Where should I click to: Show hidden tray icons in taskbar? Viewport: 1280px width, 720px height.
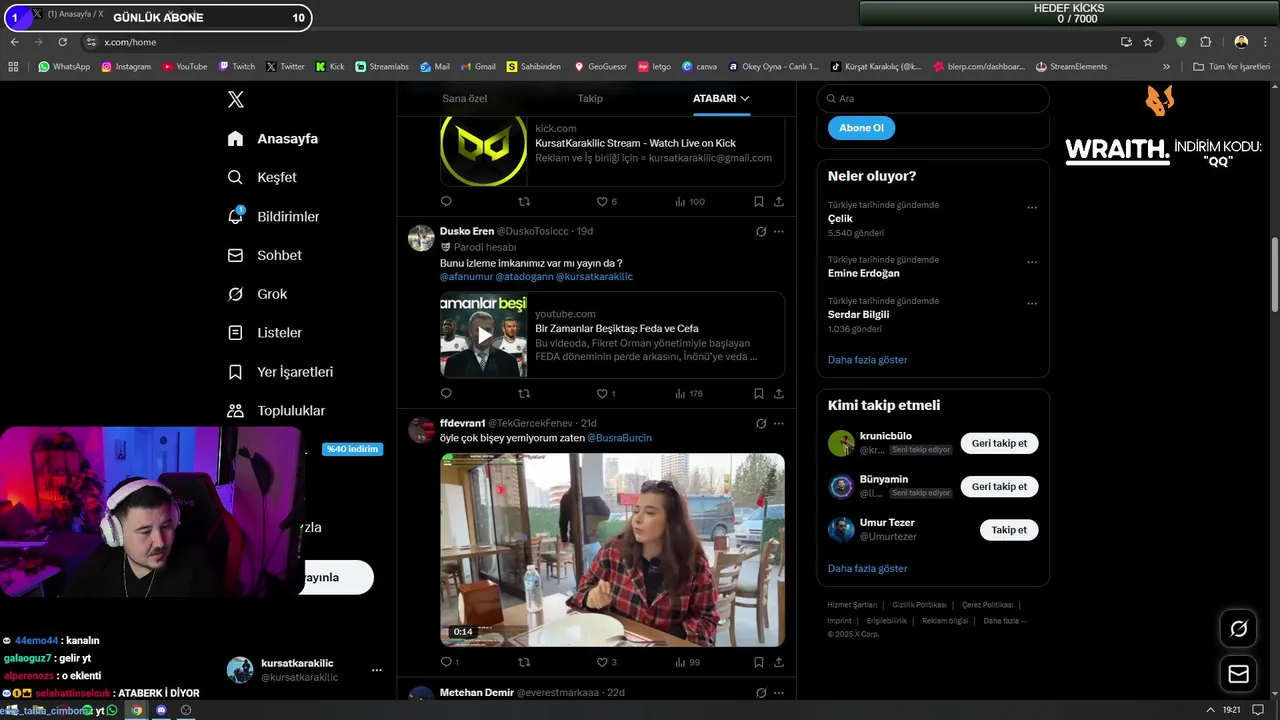pos(1211,710)
